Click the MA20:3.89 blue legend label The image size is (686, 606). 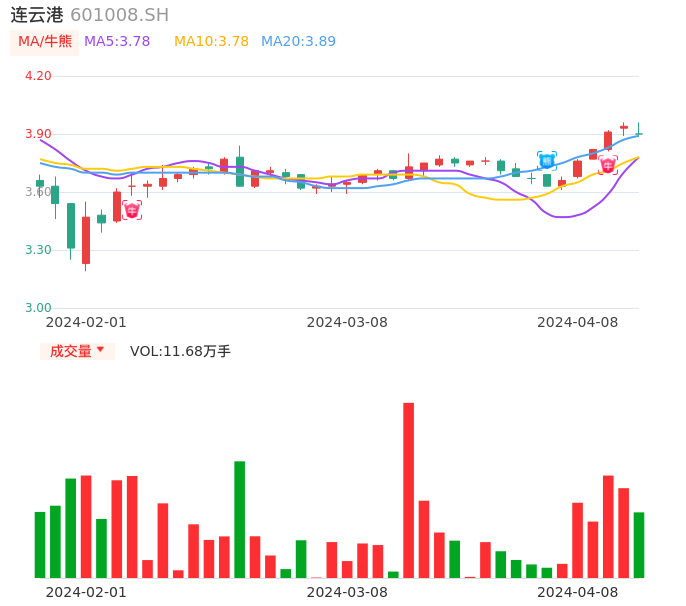pyautogui.click(x=298, y=42)
